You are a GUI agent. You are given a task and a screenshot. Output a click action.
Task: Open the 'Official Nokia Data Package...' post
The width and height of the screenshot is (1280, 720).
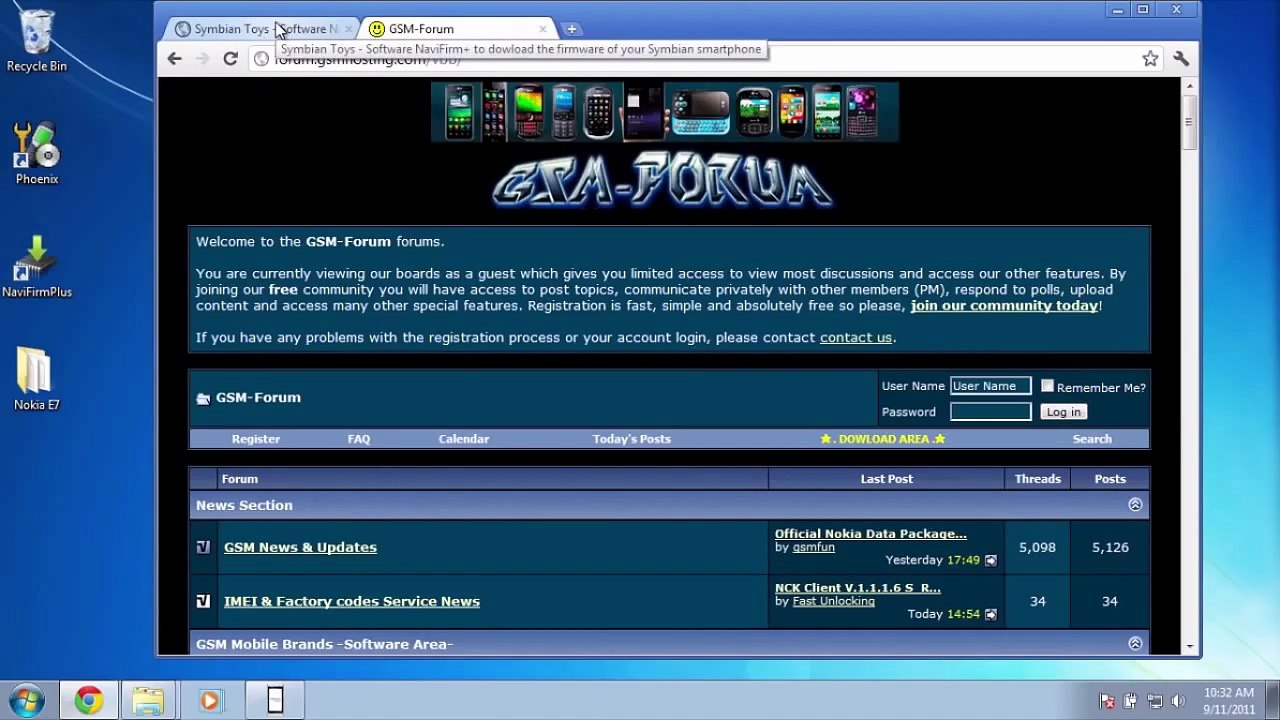871,534
